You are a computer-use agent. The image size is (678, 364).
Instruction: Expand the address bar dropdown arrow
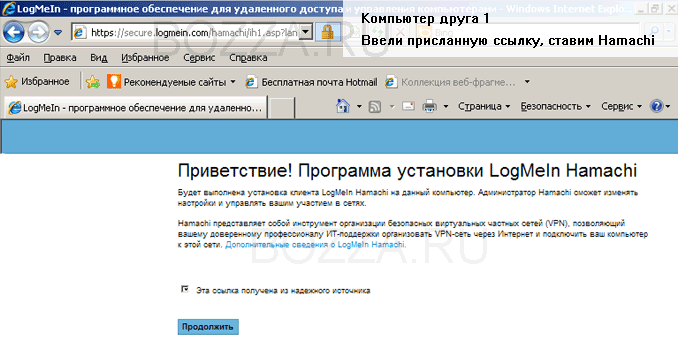click(x=306, y=32)
